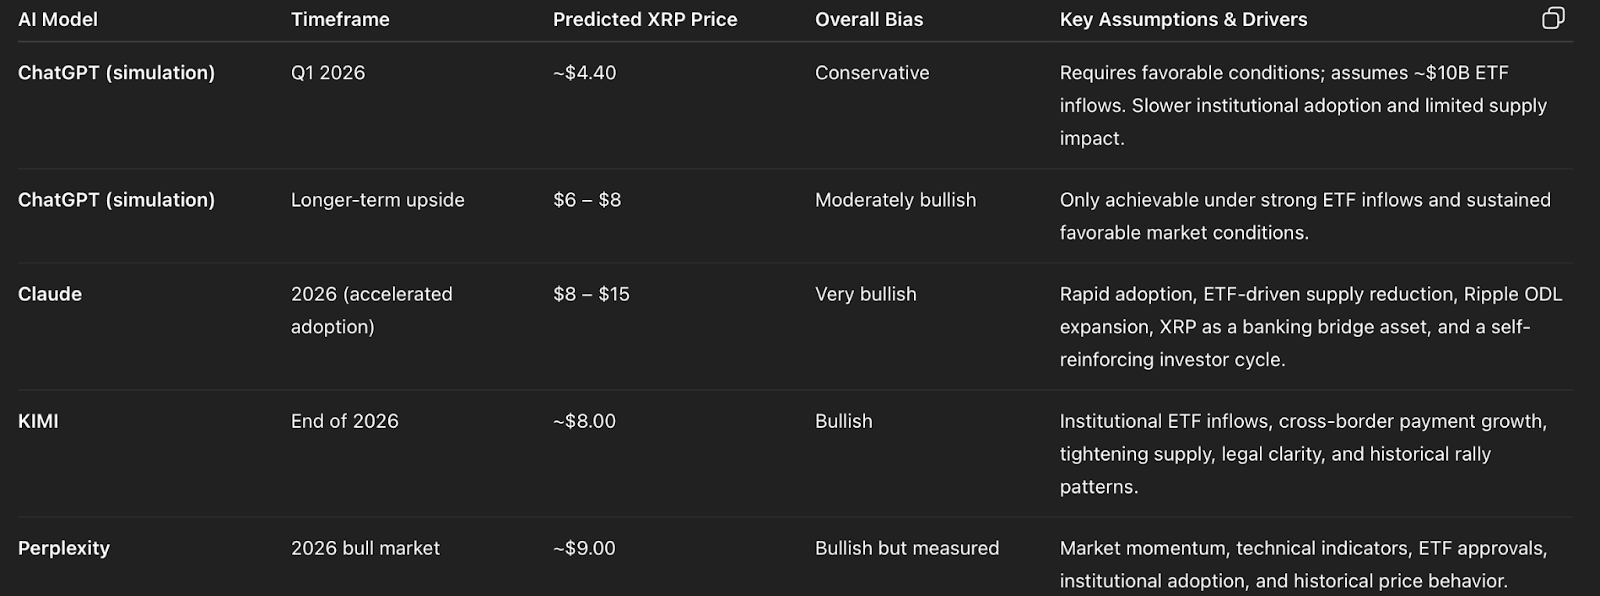Click the KIMI model name cell

tap(38, 421)
